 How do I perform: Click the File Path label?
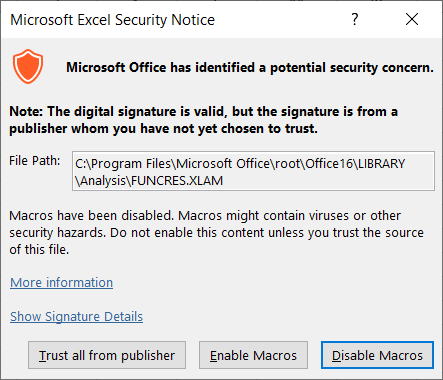coord(35,161)
